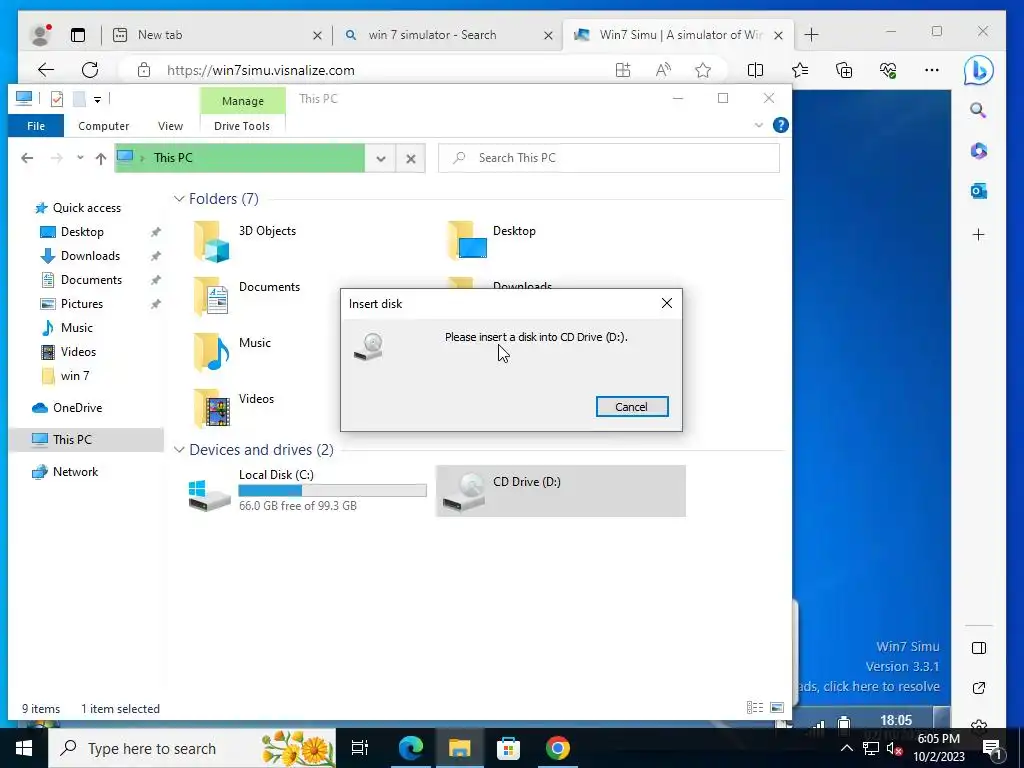Select the Documents folder icon
This screenshot has width=1024, height=768.
211,296
